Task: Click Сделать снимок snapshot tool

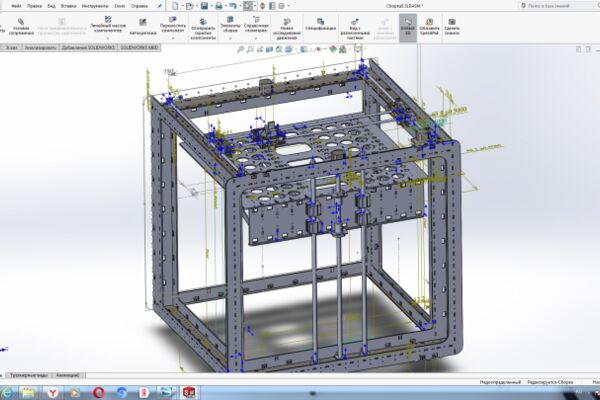Action: pyautogui.click(x=452, y=27)
